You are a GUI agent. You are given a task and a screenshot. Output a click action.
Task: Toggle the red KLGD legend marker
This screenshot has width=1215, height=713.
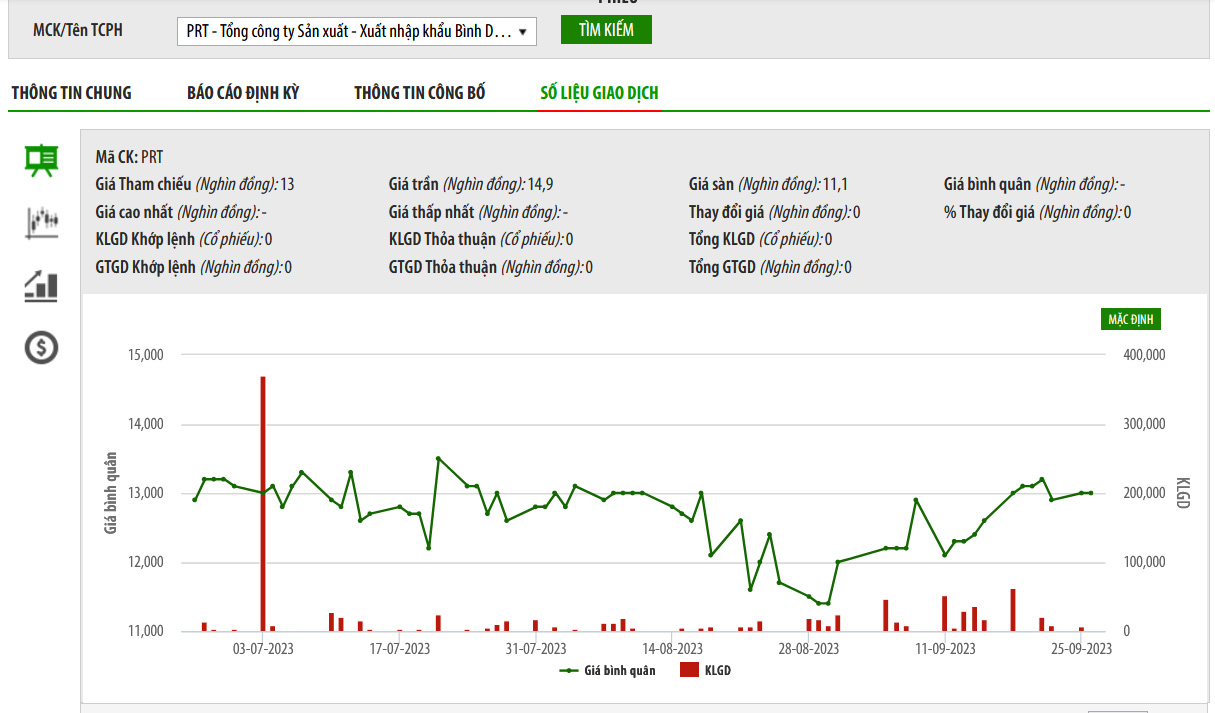pos(688,670)
